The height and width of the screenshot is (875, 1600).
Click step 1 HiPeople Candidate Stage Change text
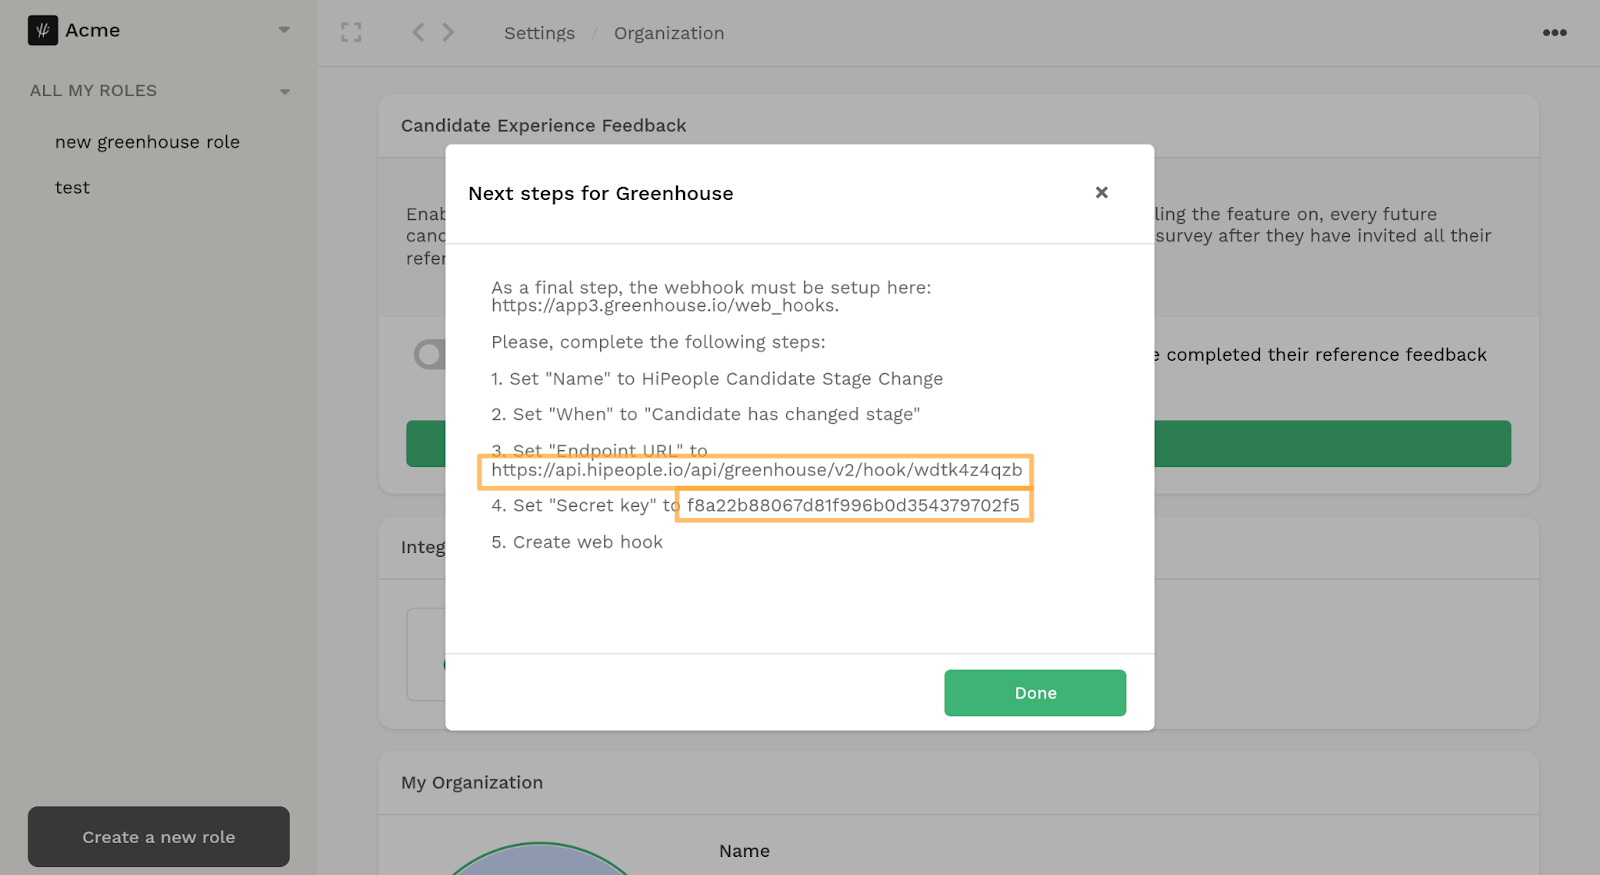click(x=717, y=379)
